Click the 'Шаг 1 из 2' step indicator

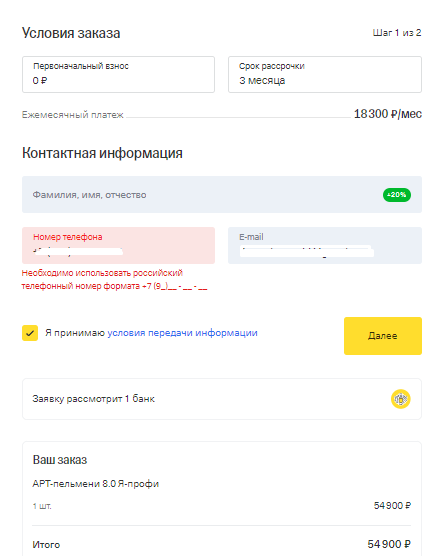click(397, 33)
